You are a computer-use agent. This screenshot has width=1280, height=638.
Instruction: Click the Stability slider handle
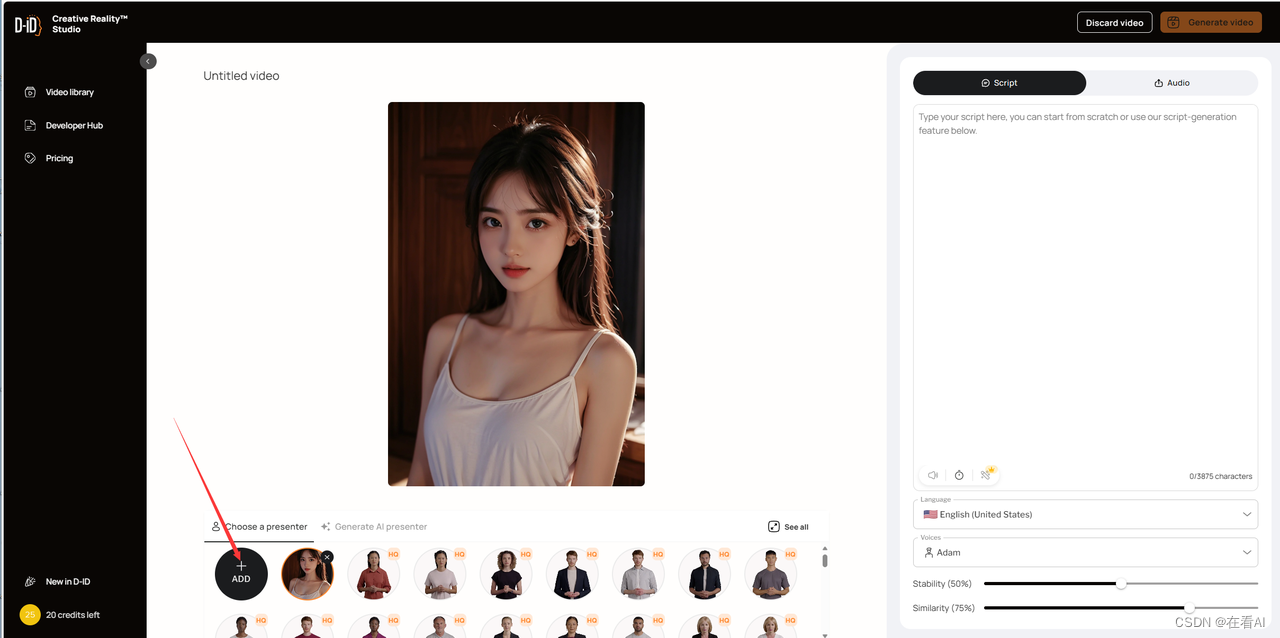tap(1121, 583)
